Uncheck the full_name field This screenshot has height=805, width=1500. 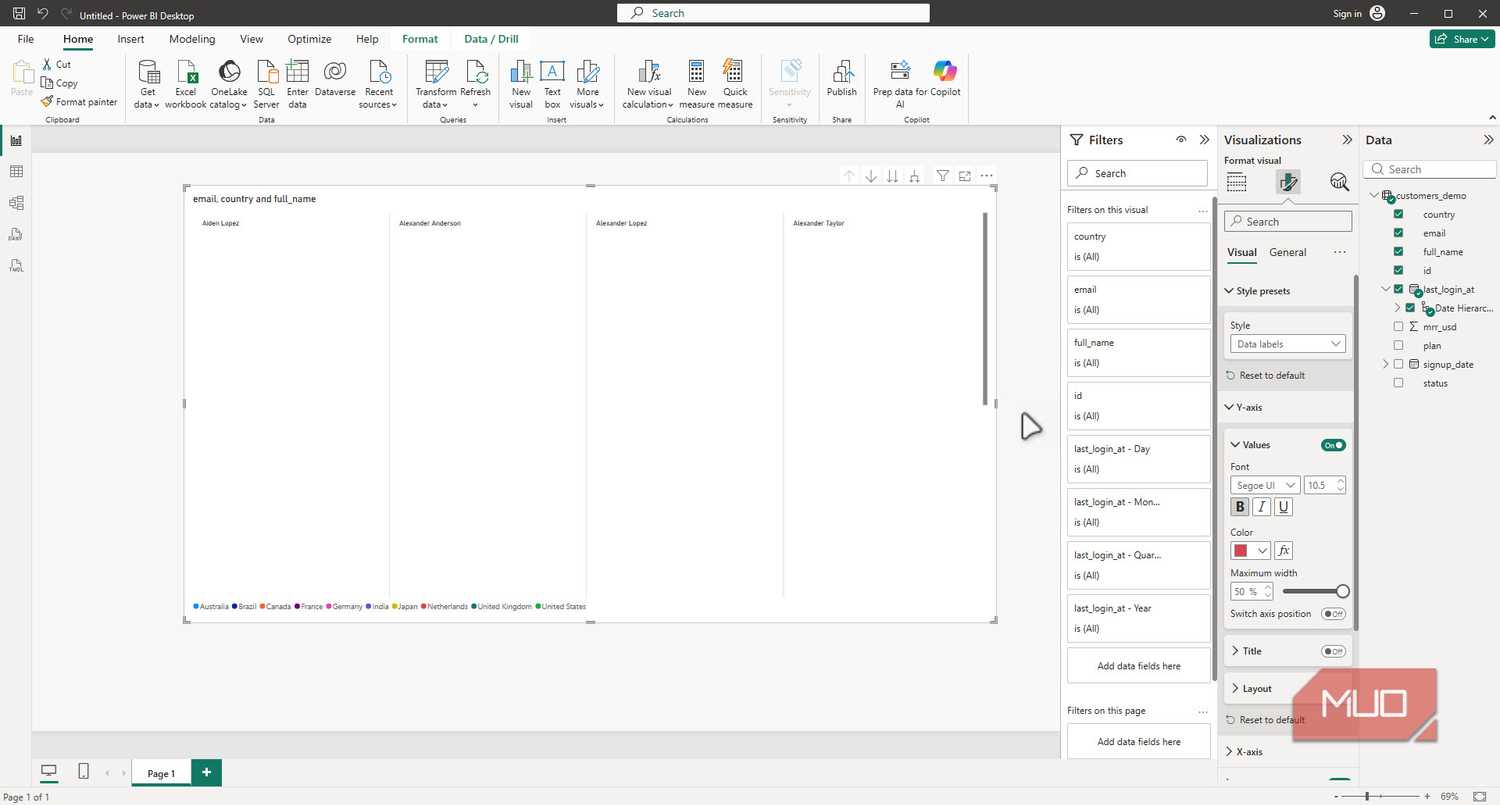1398,252
